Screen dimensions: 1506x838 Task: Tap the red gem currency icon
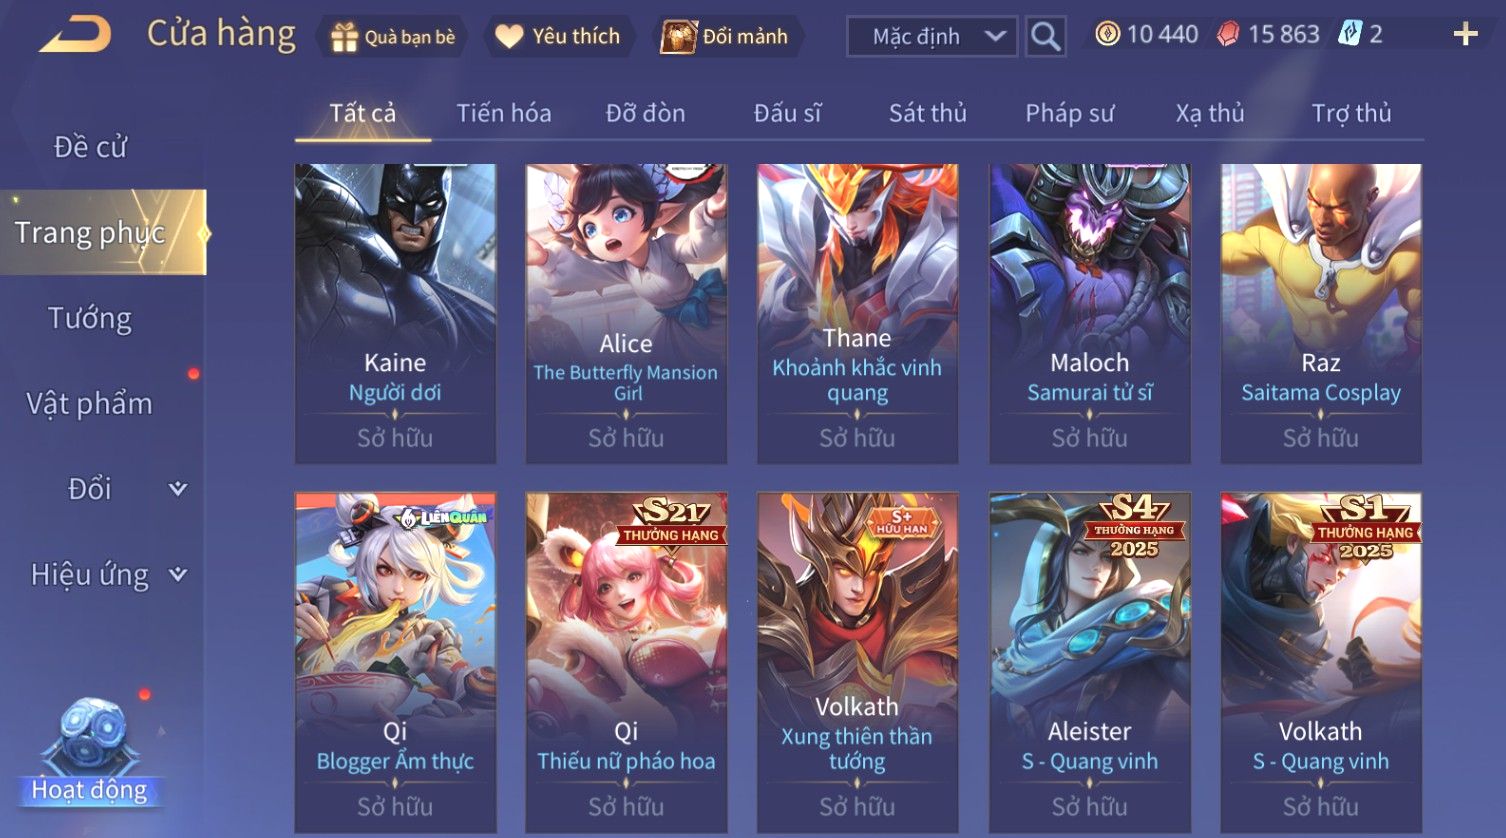1228,35
